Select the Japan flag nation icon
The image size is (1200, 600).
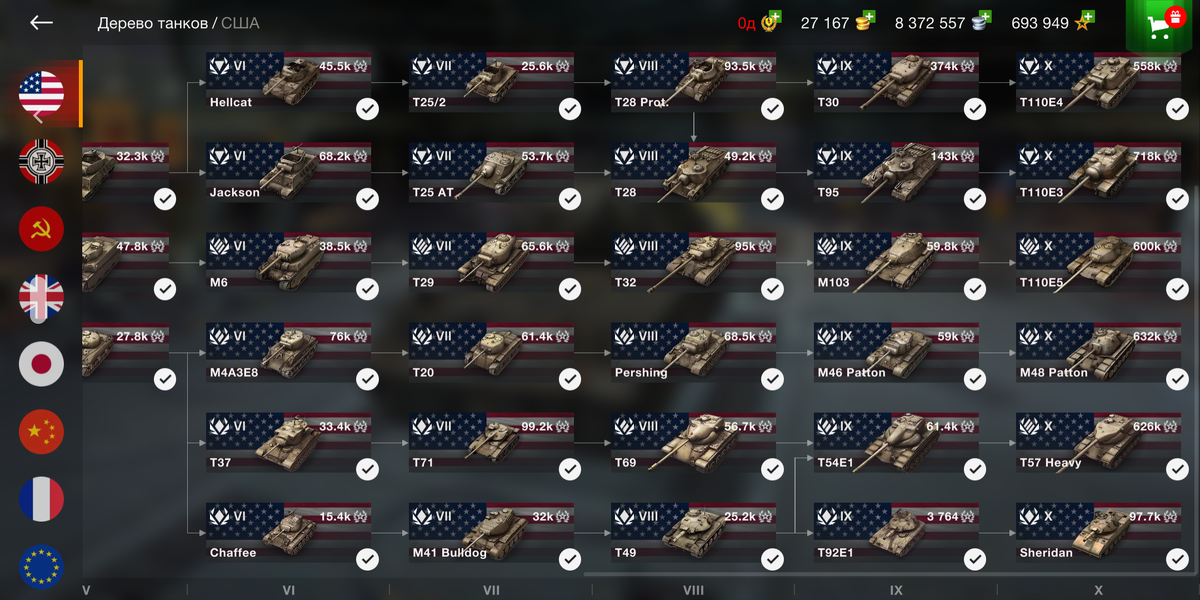click(x=41, y=364)
